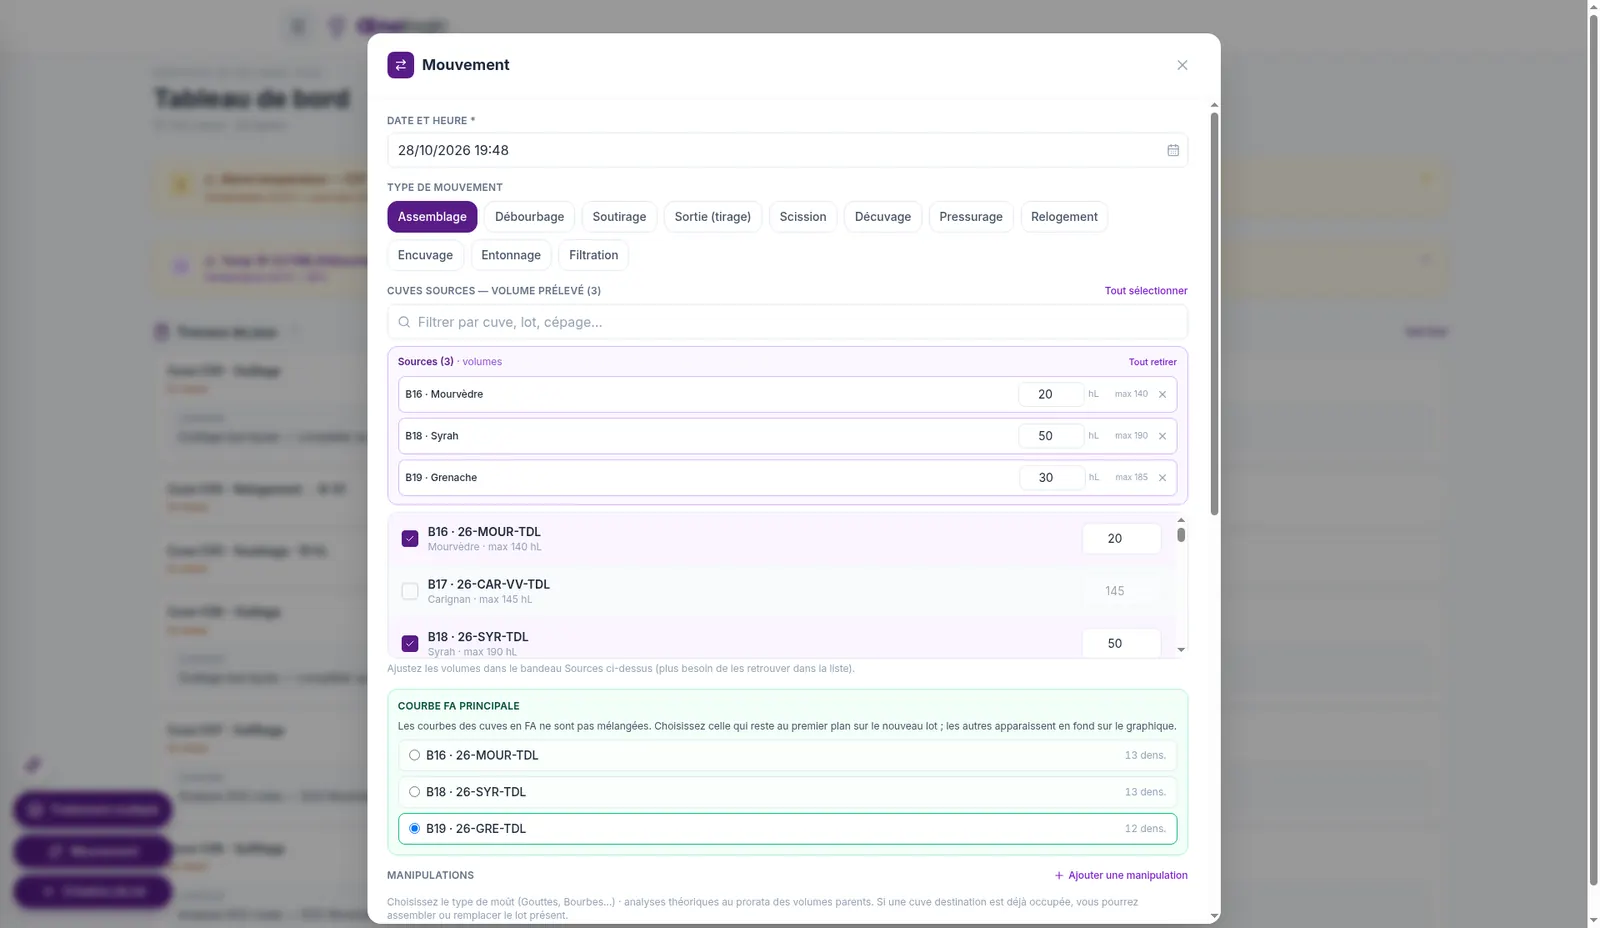Focus the Filtrer par cuve search field
The height and width of the screenshot is (928, 1600).
click(787, 322)
